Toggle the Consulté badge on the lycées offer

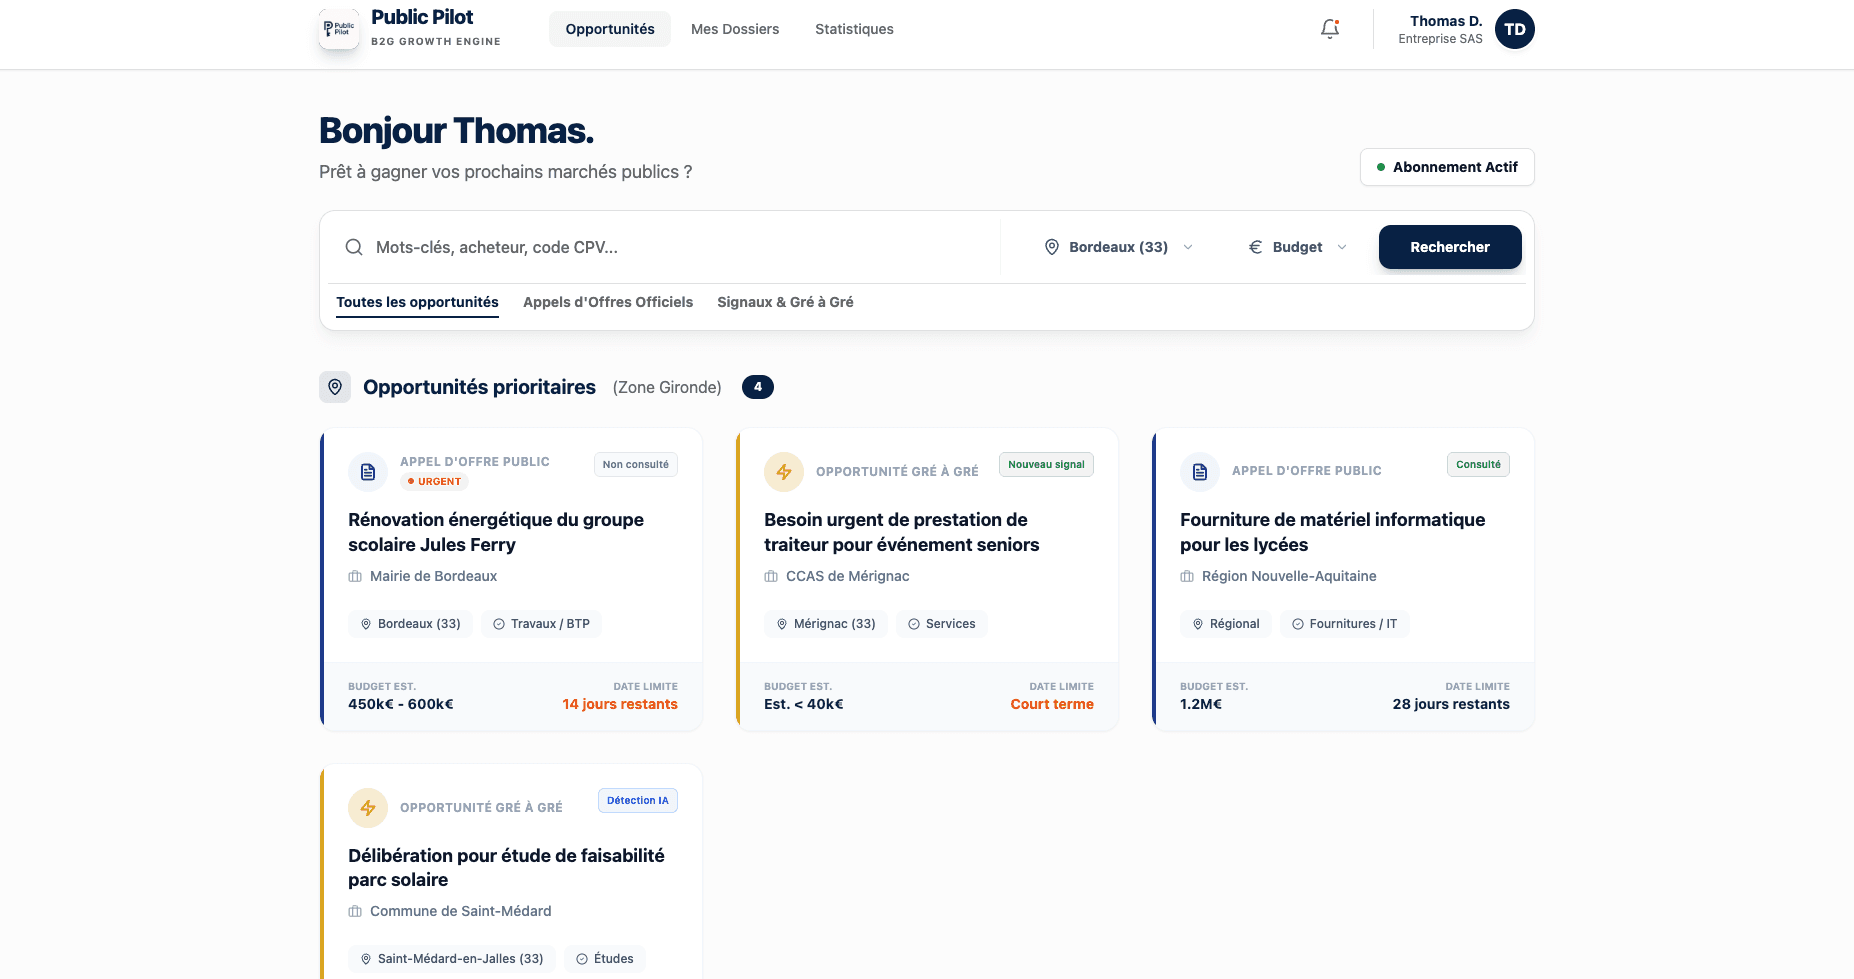[1478, 464]
